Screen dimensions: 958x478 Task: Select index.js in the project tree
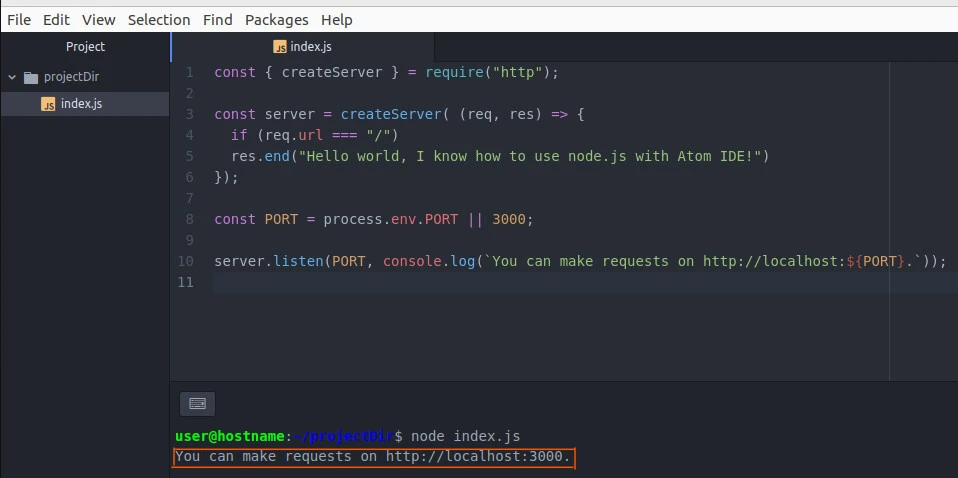[81, 104]
